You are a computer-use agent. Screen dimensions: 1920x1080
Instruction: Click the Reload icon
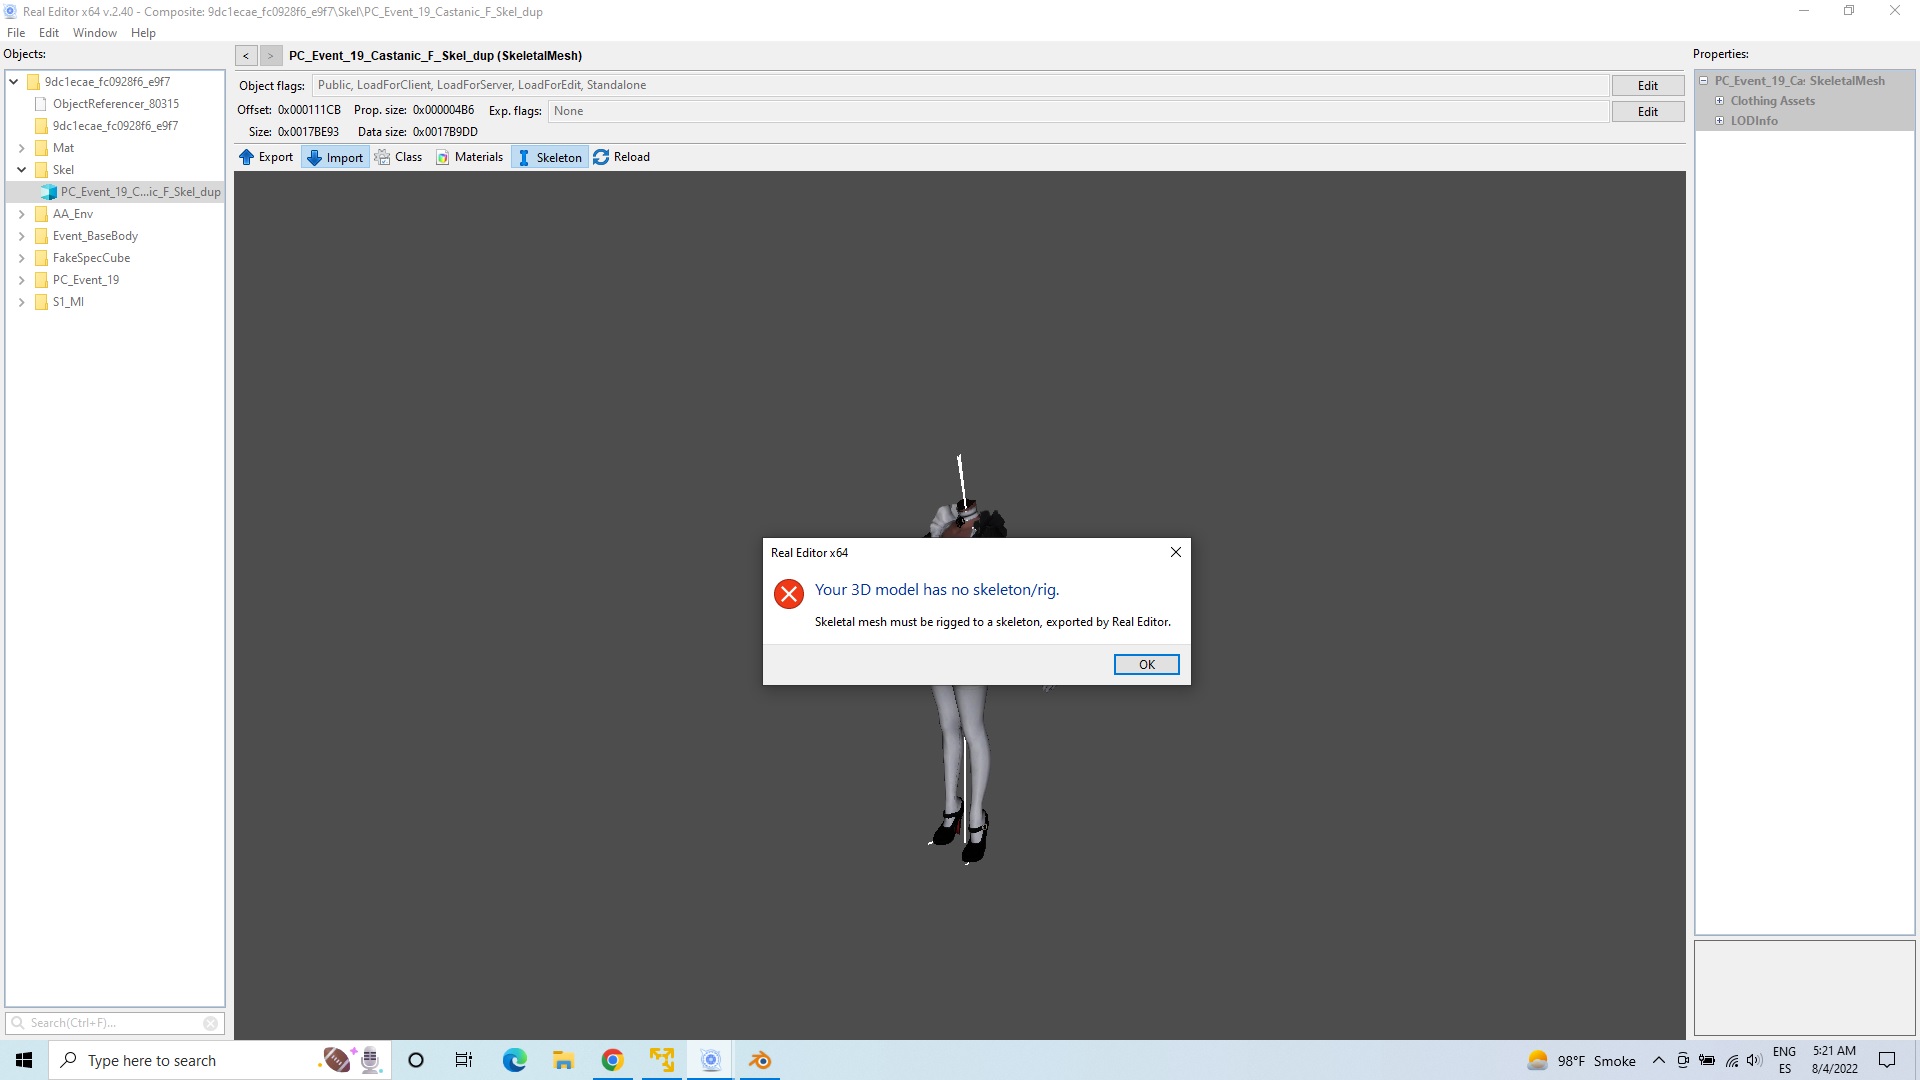[601, 157]
